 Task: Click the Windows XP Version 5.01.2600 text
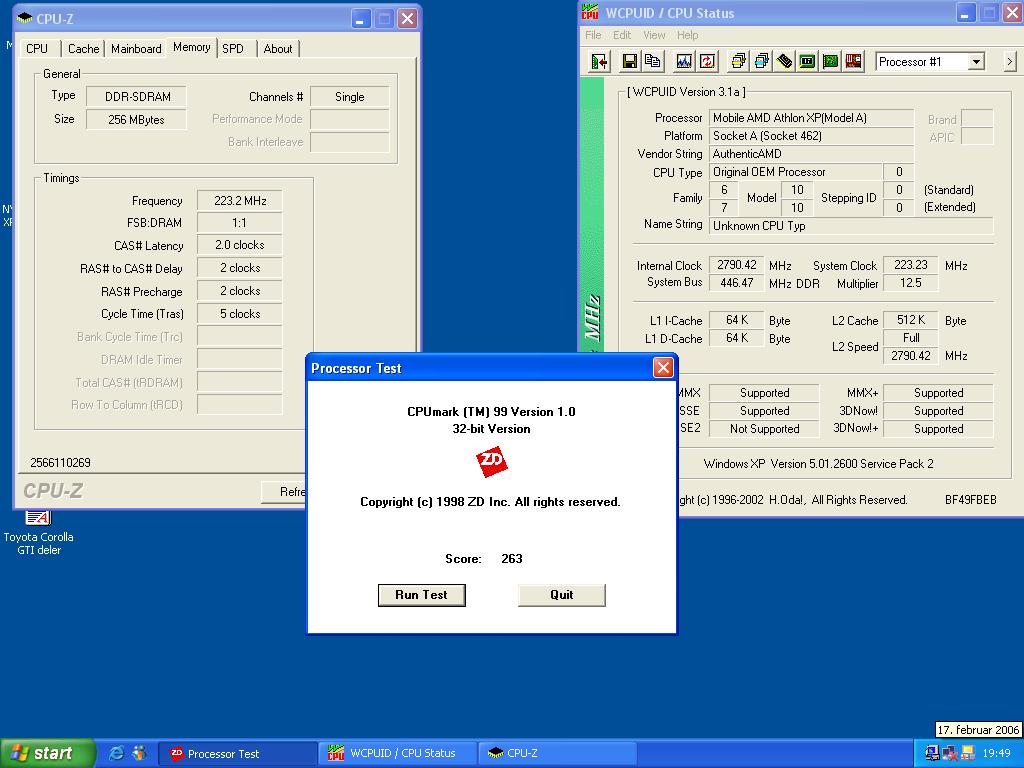(818, 464)
